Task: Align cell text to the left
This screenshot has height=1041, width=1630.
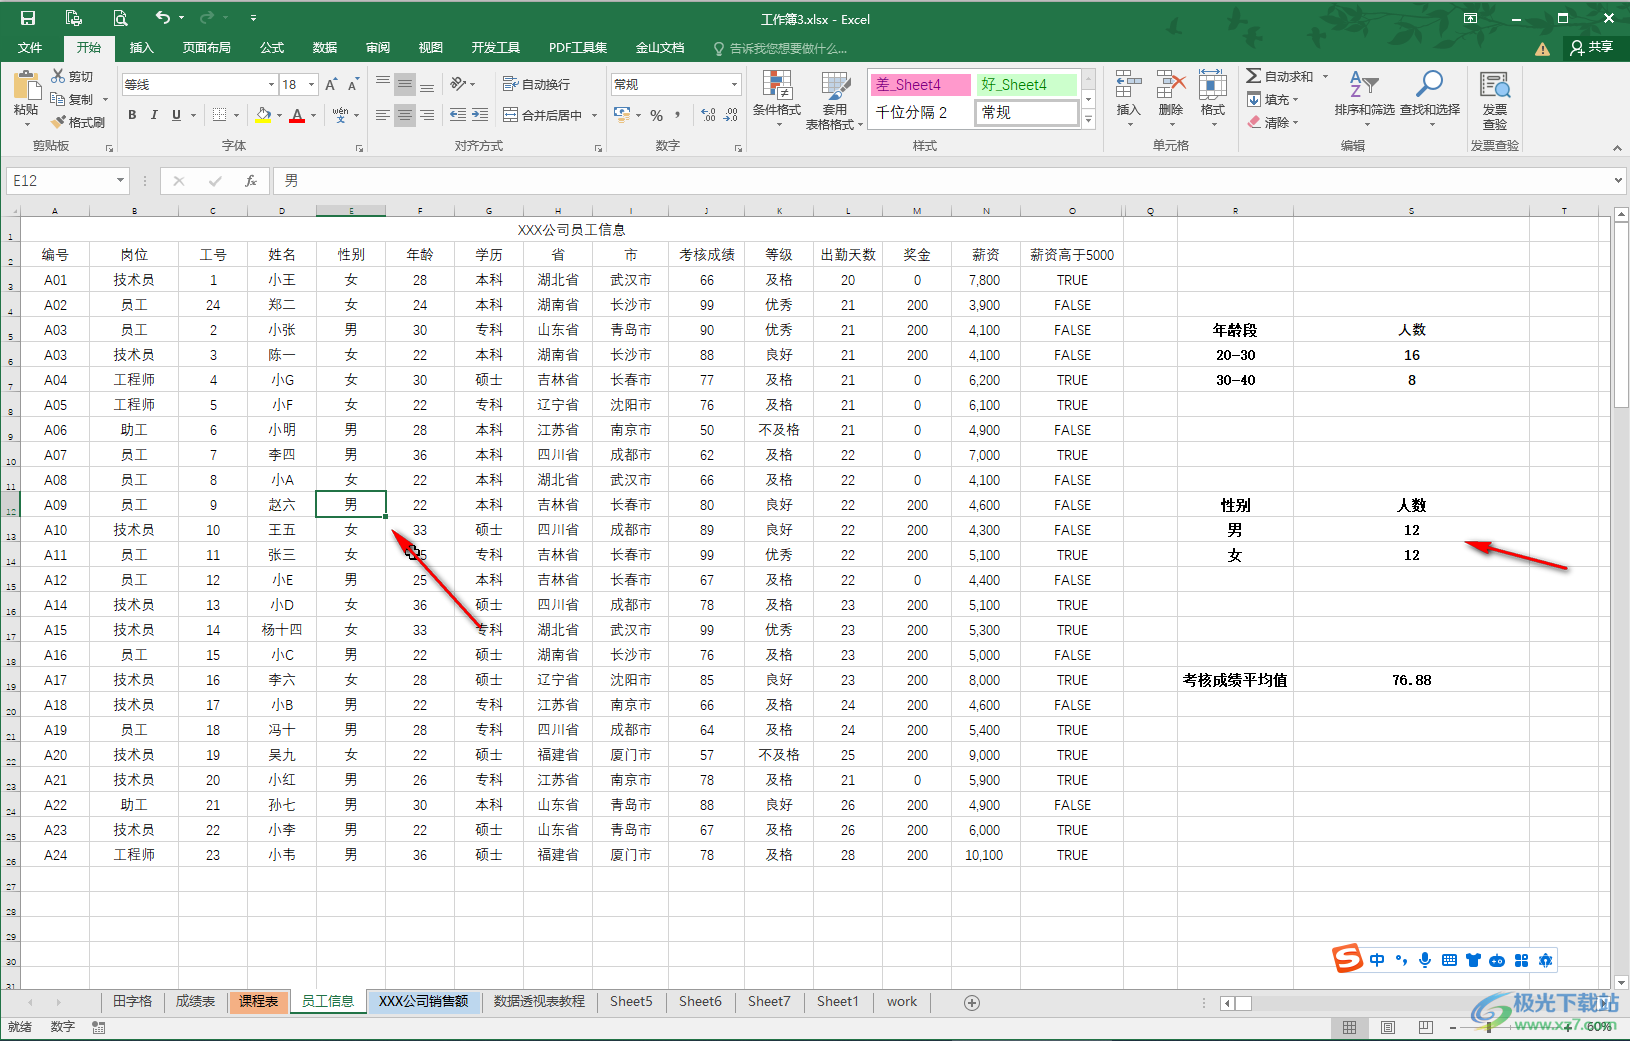Action: (x=383, y=115)
